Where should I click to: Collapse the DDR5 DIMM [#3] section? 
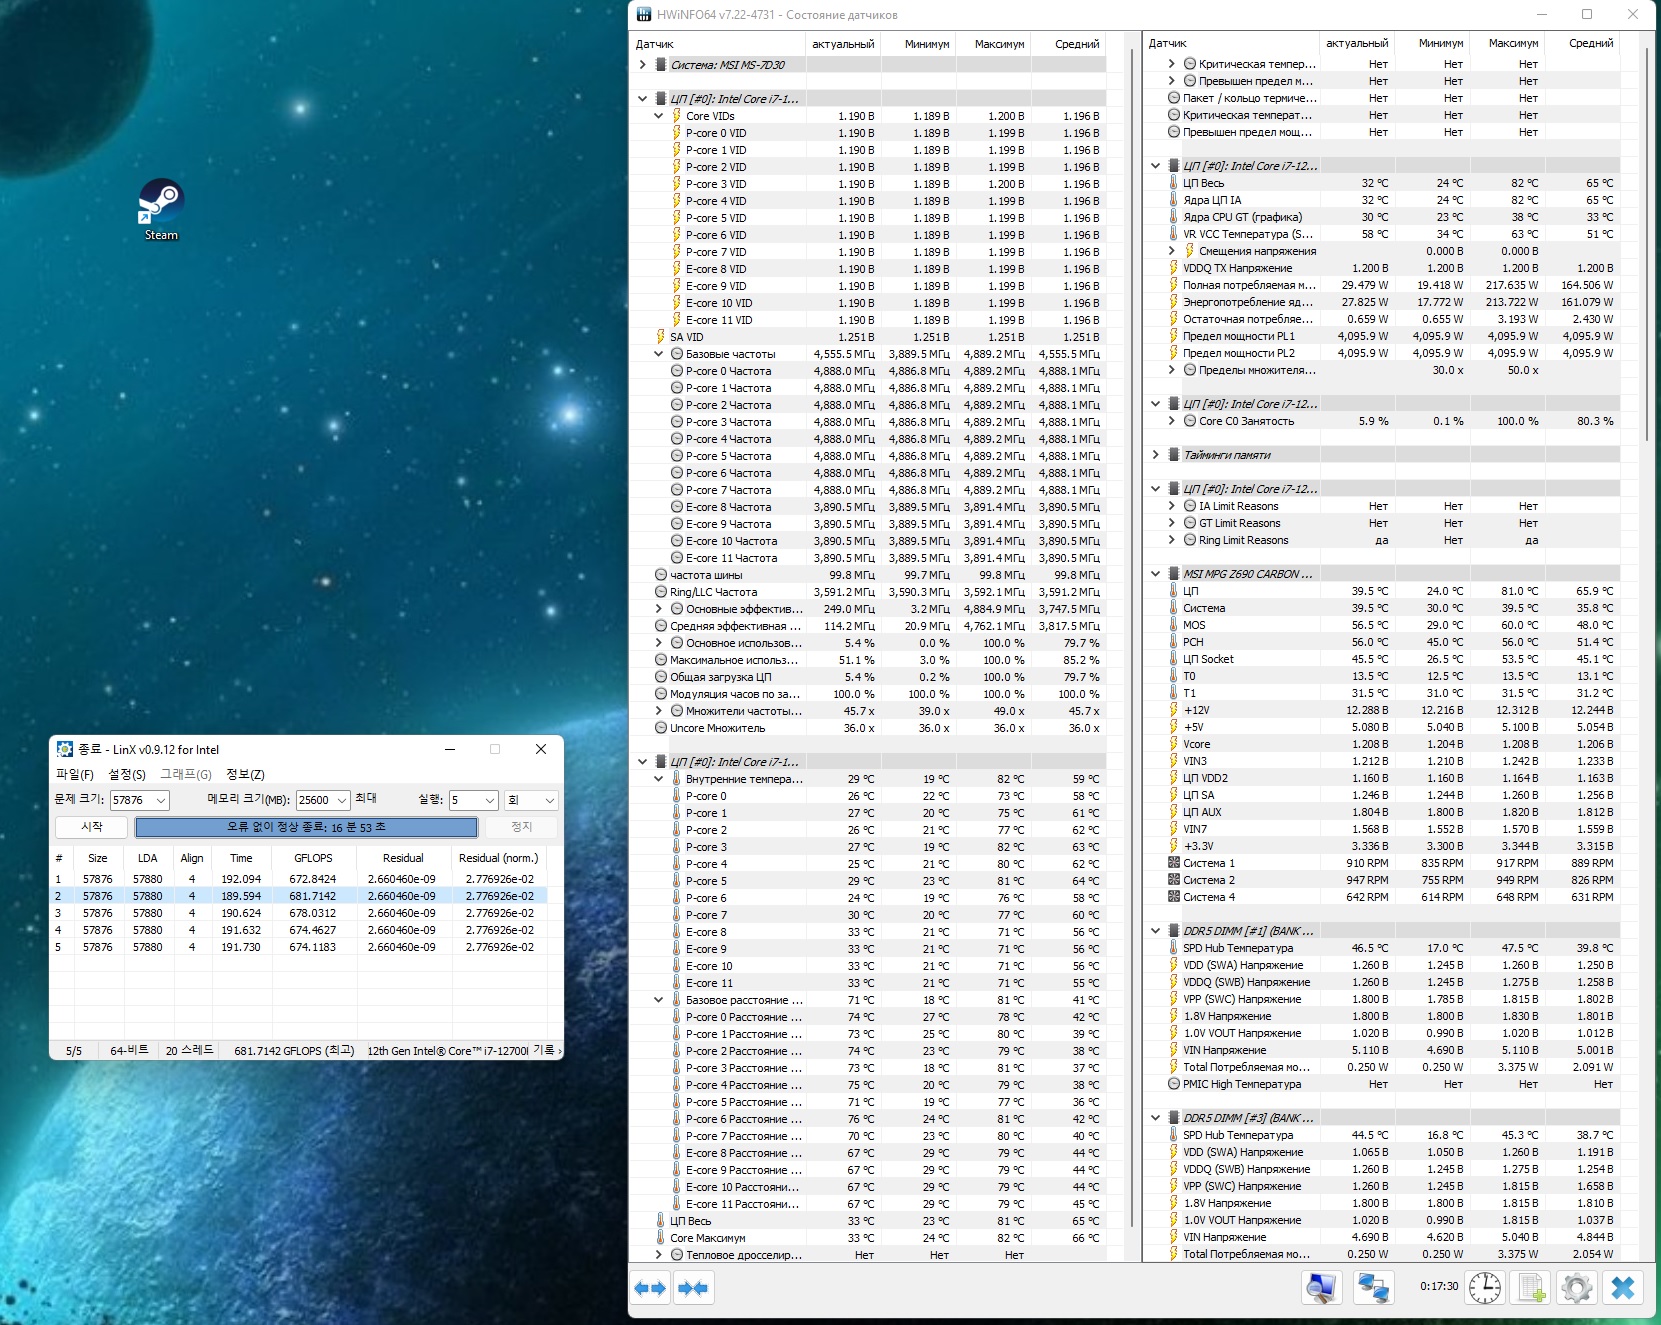tap(1156, 1118)
